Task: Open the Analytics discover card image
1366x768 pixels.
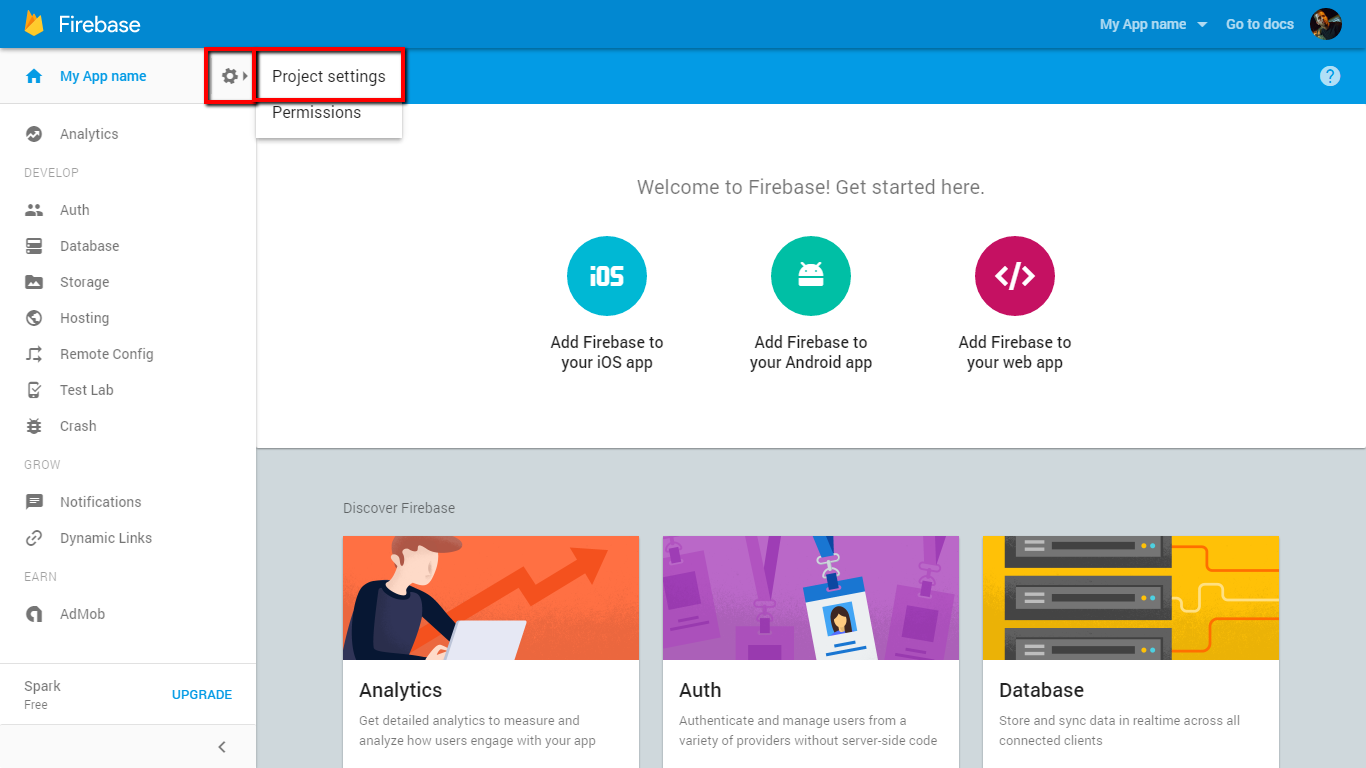Action: pyautogui.click(x=490, y=598)
